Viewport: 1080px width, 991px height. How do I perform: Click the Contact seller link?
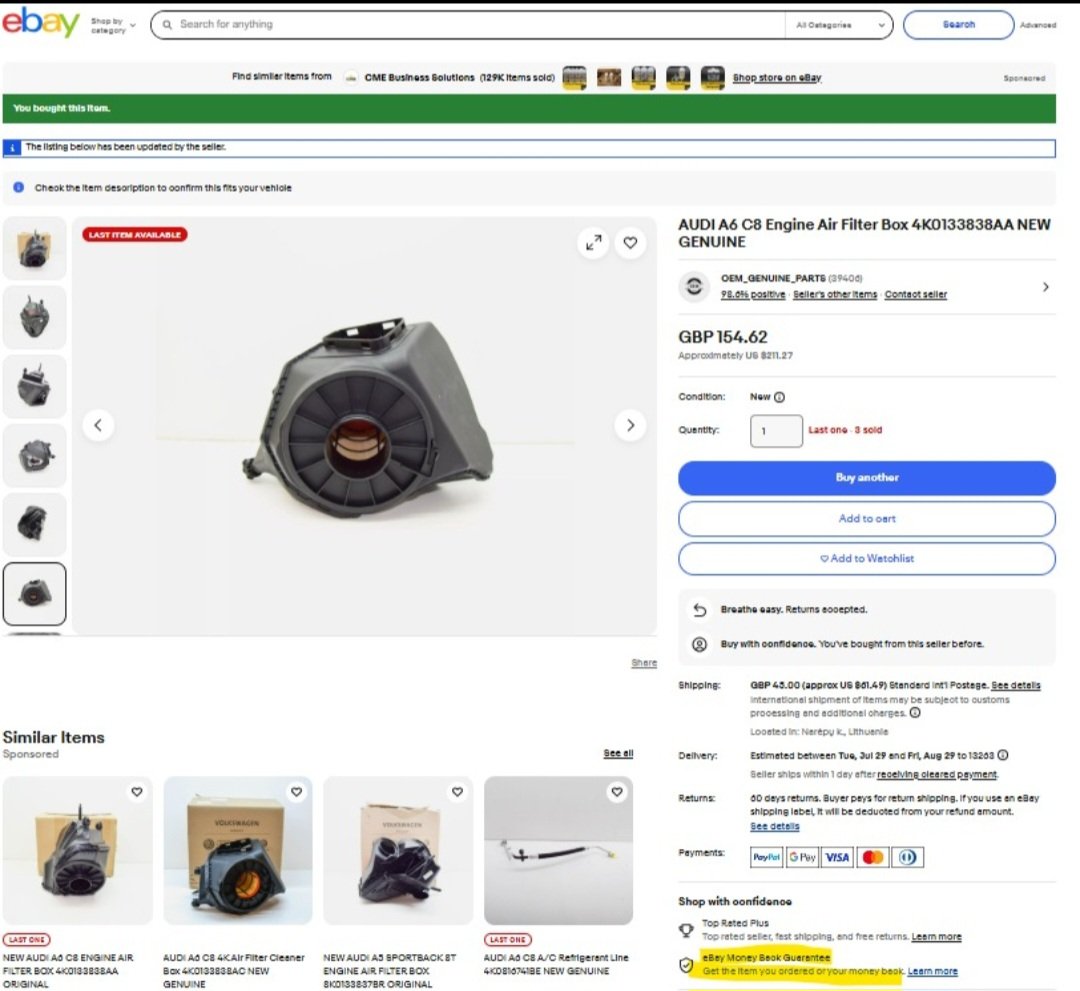tap(915, 295)
